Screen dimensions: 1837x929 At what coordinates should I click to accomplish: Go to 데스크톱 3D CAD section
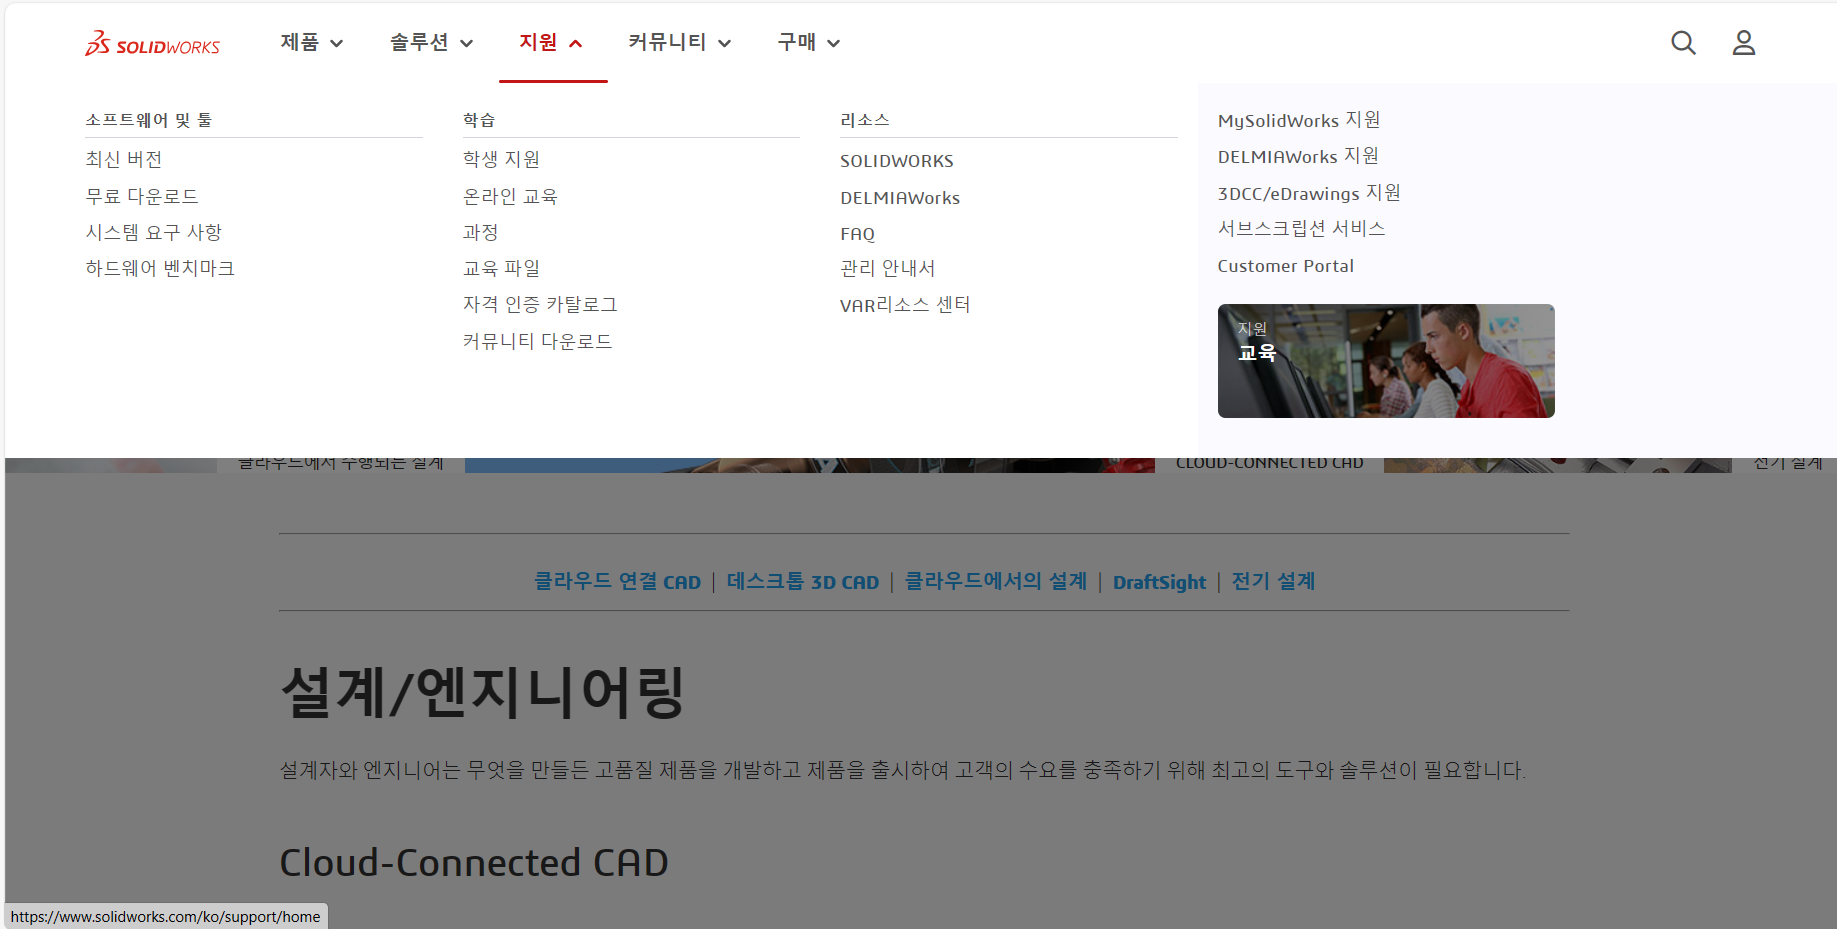[803, 581]
